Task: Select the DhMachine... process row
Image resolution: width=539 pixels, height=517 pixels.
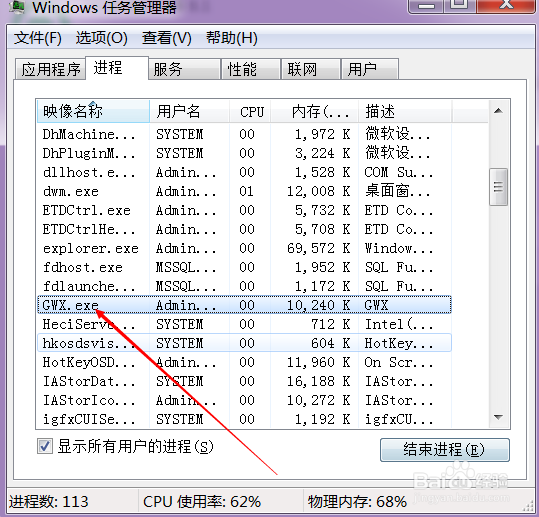Action: [x=244, y=134]
